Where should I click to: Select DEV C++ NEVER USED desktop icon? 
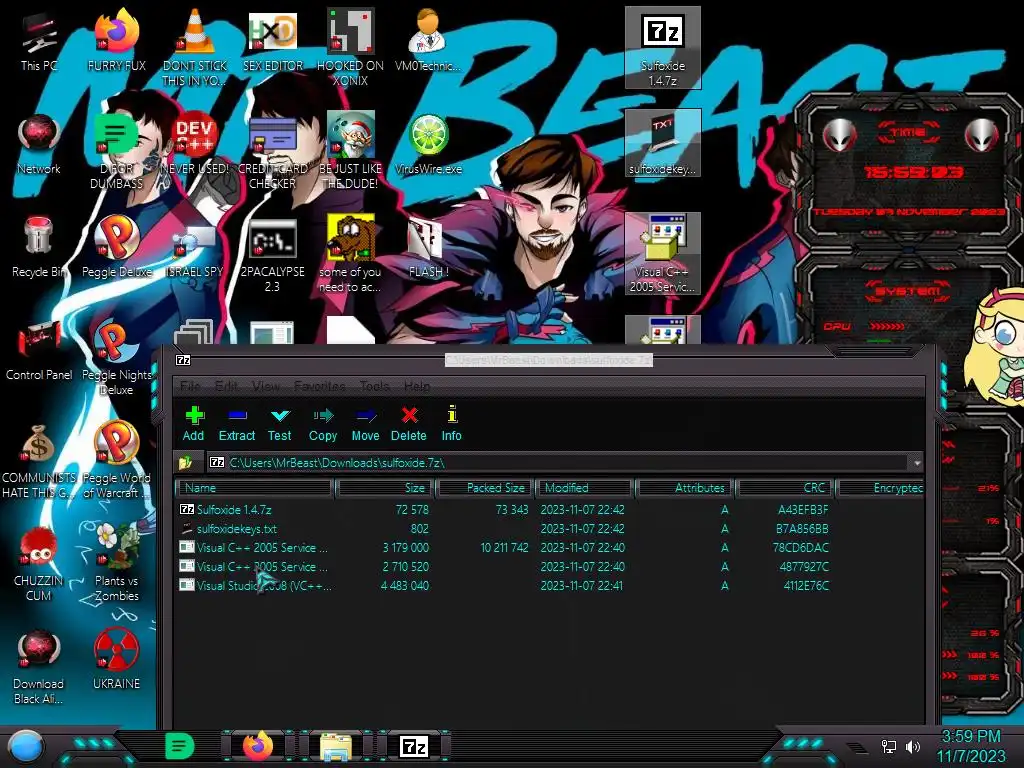click(195, 145)
